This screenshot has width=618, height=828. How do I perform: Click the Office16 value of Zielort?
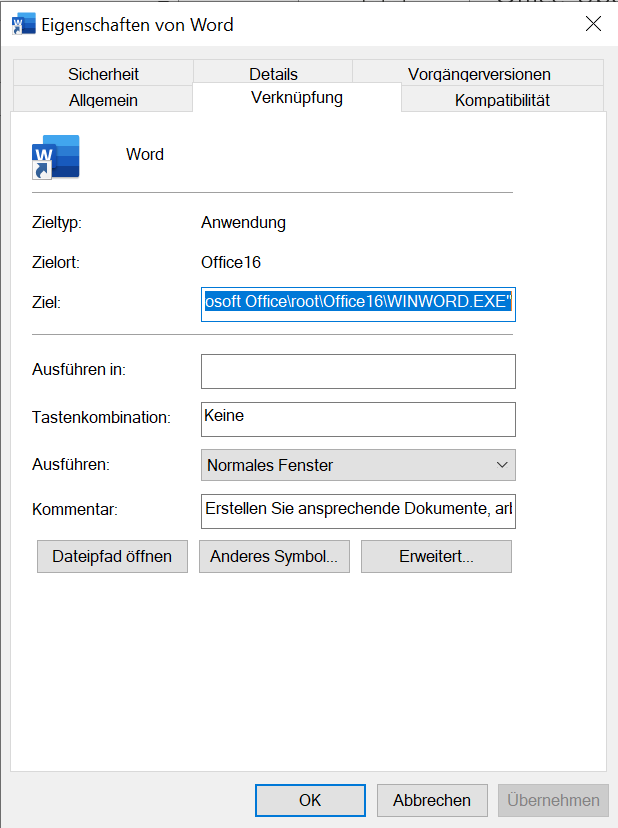[x=231, y=262]
